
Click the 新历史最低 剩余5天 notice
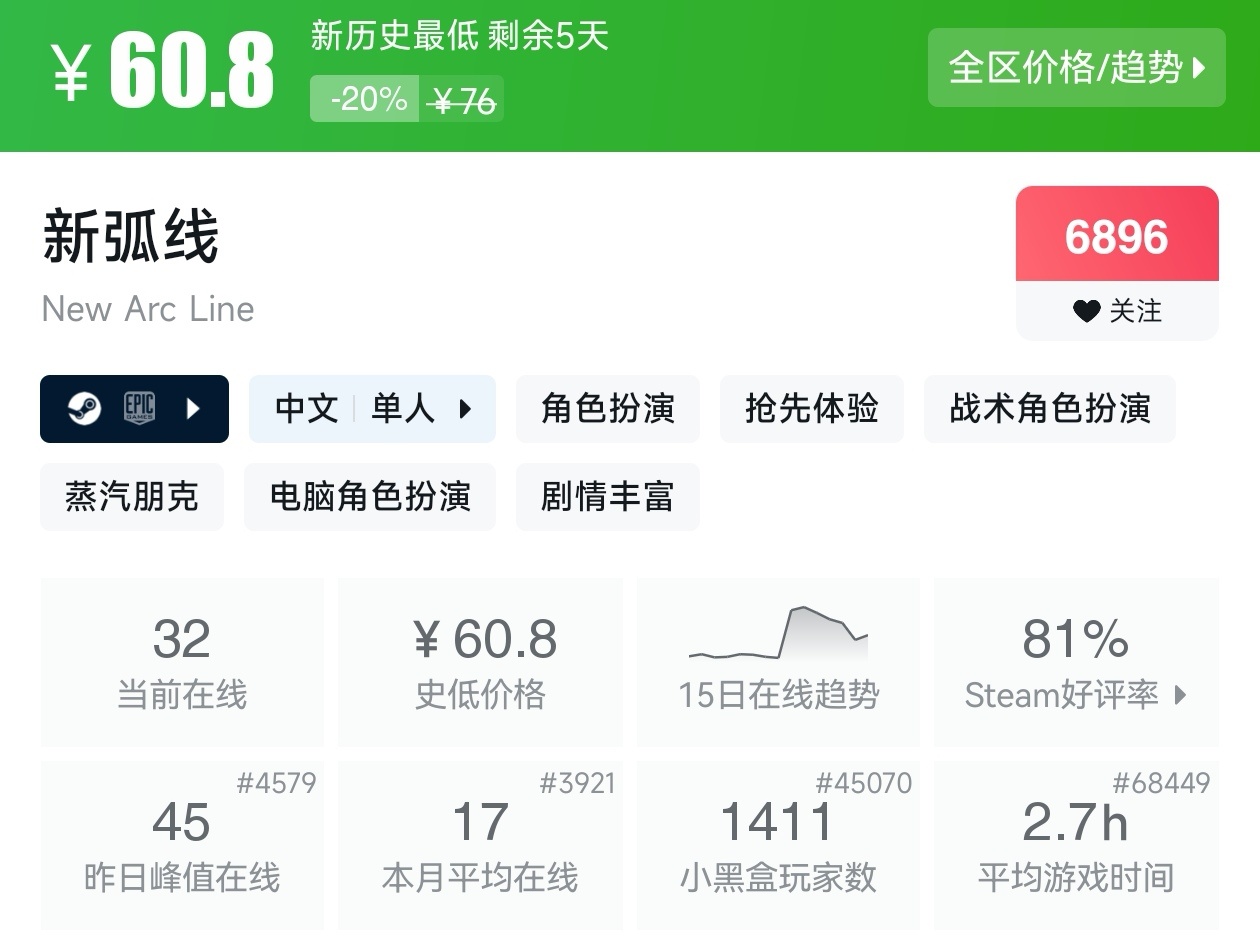tap(459, 37)
